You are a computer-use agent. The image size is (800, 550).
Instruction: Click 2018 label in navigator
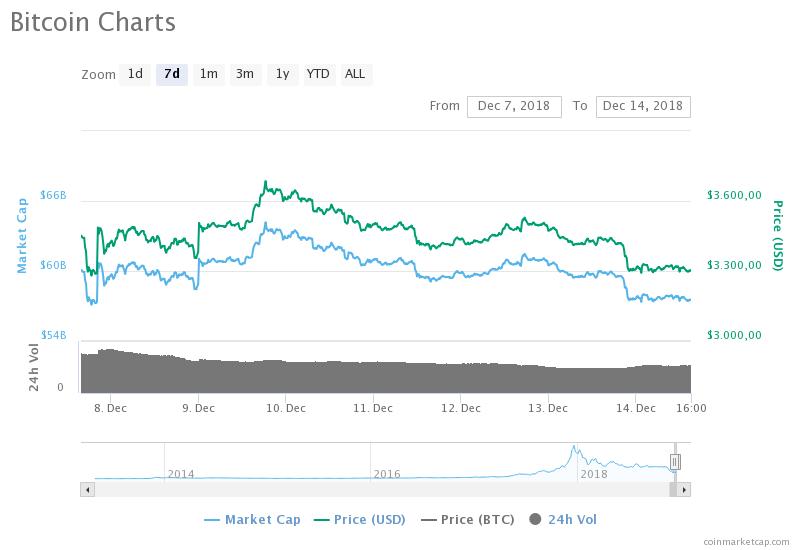pos(594,474)
